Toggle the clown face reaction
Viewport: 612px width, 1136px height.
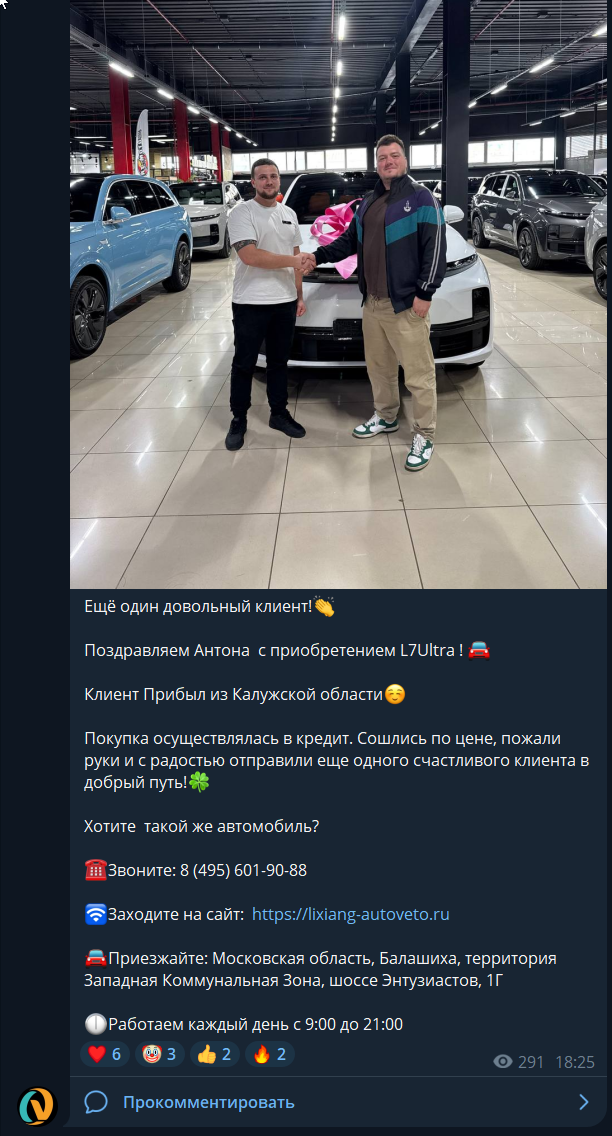tap(160, 1054)
